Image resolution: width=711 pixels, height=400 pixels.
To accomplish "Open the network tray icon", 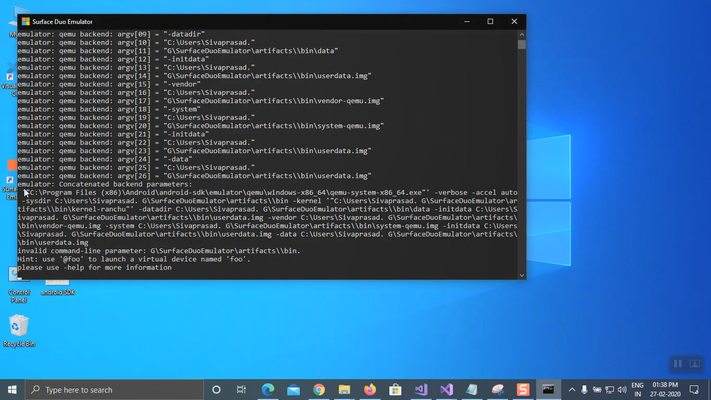I will point(609,390).
